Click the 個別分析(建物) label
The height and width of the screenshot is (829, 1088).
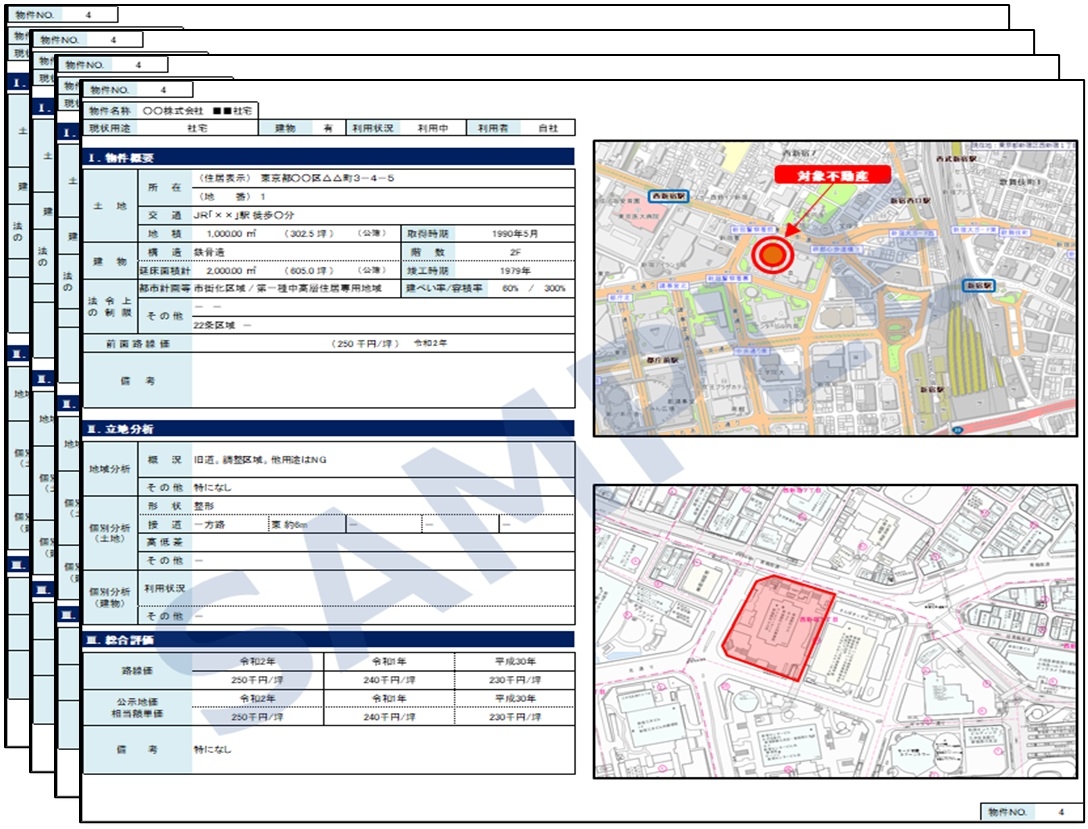(x=110, y=597)
